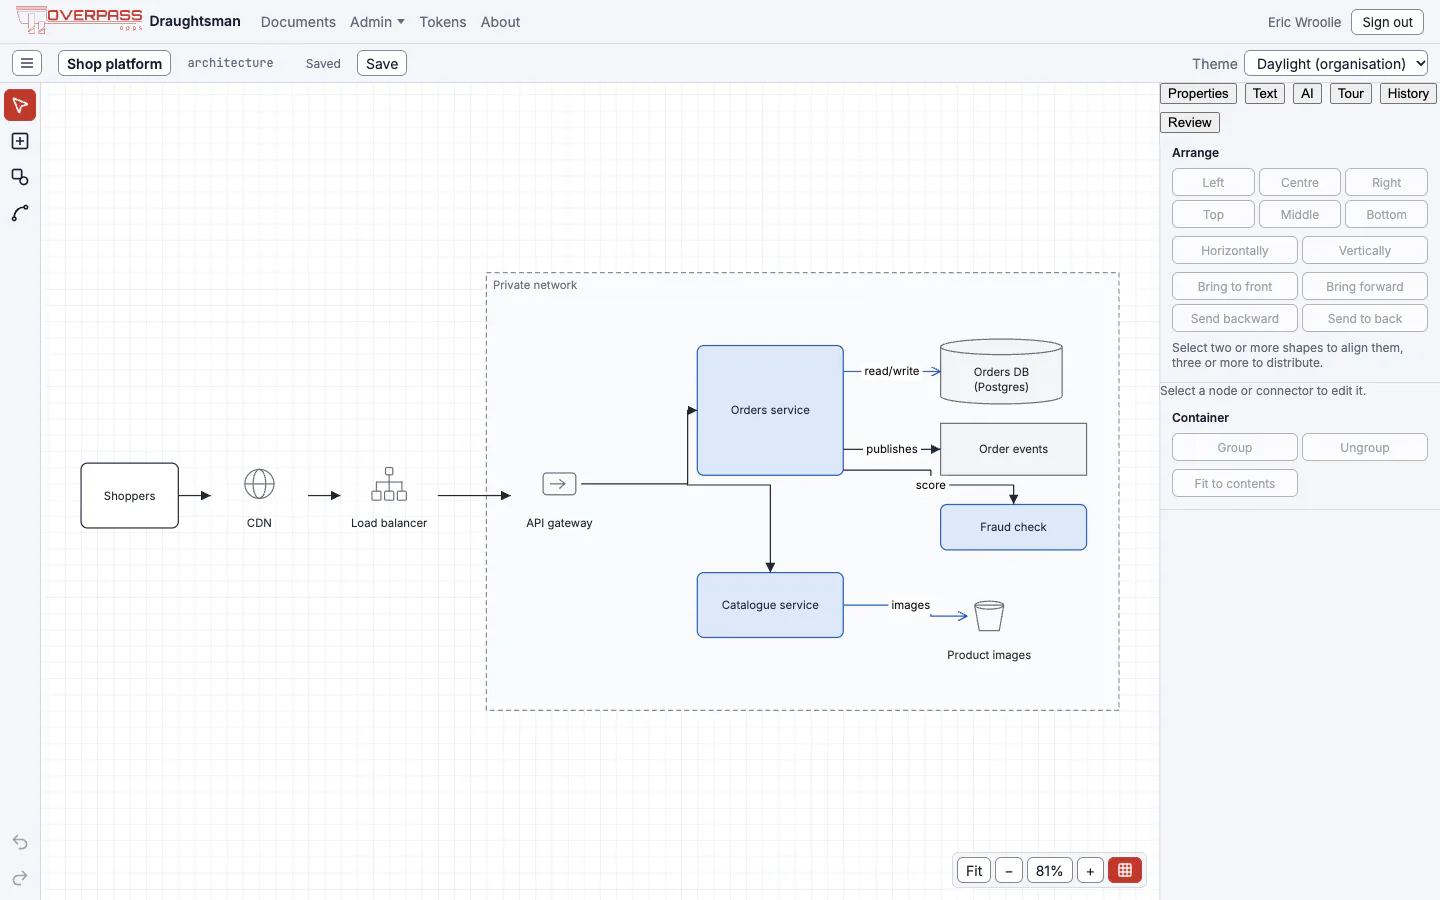Image resolution: width=1440 pixels, height=900 pixels.
Task: Open the AI tab
Action: (x=1307, y=93)
